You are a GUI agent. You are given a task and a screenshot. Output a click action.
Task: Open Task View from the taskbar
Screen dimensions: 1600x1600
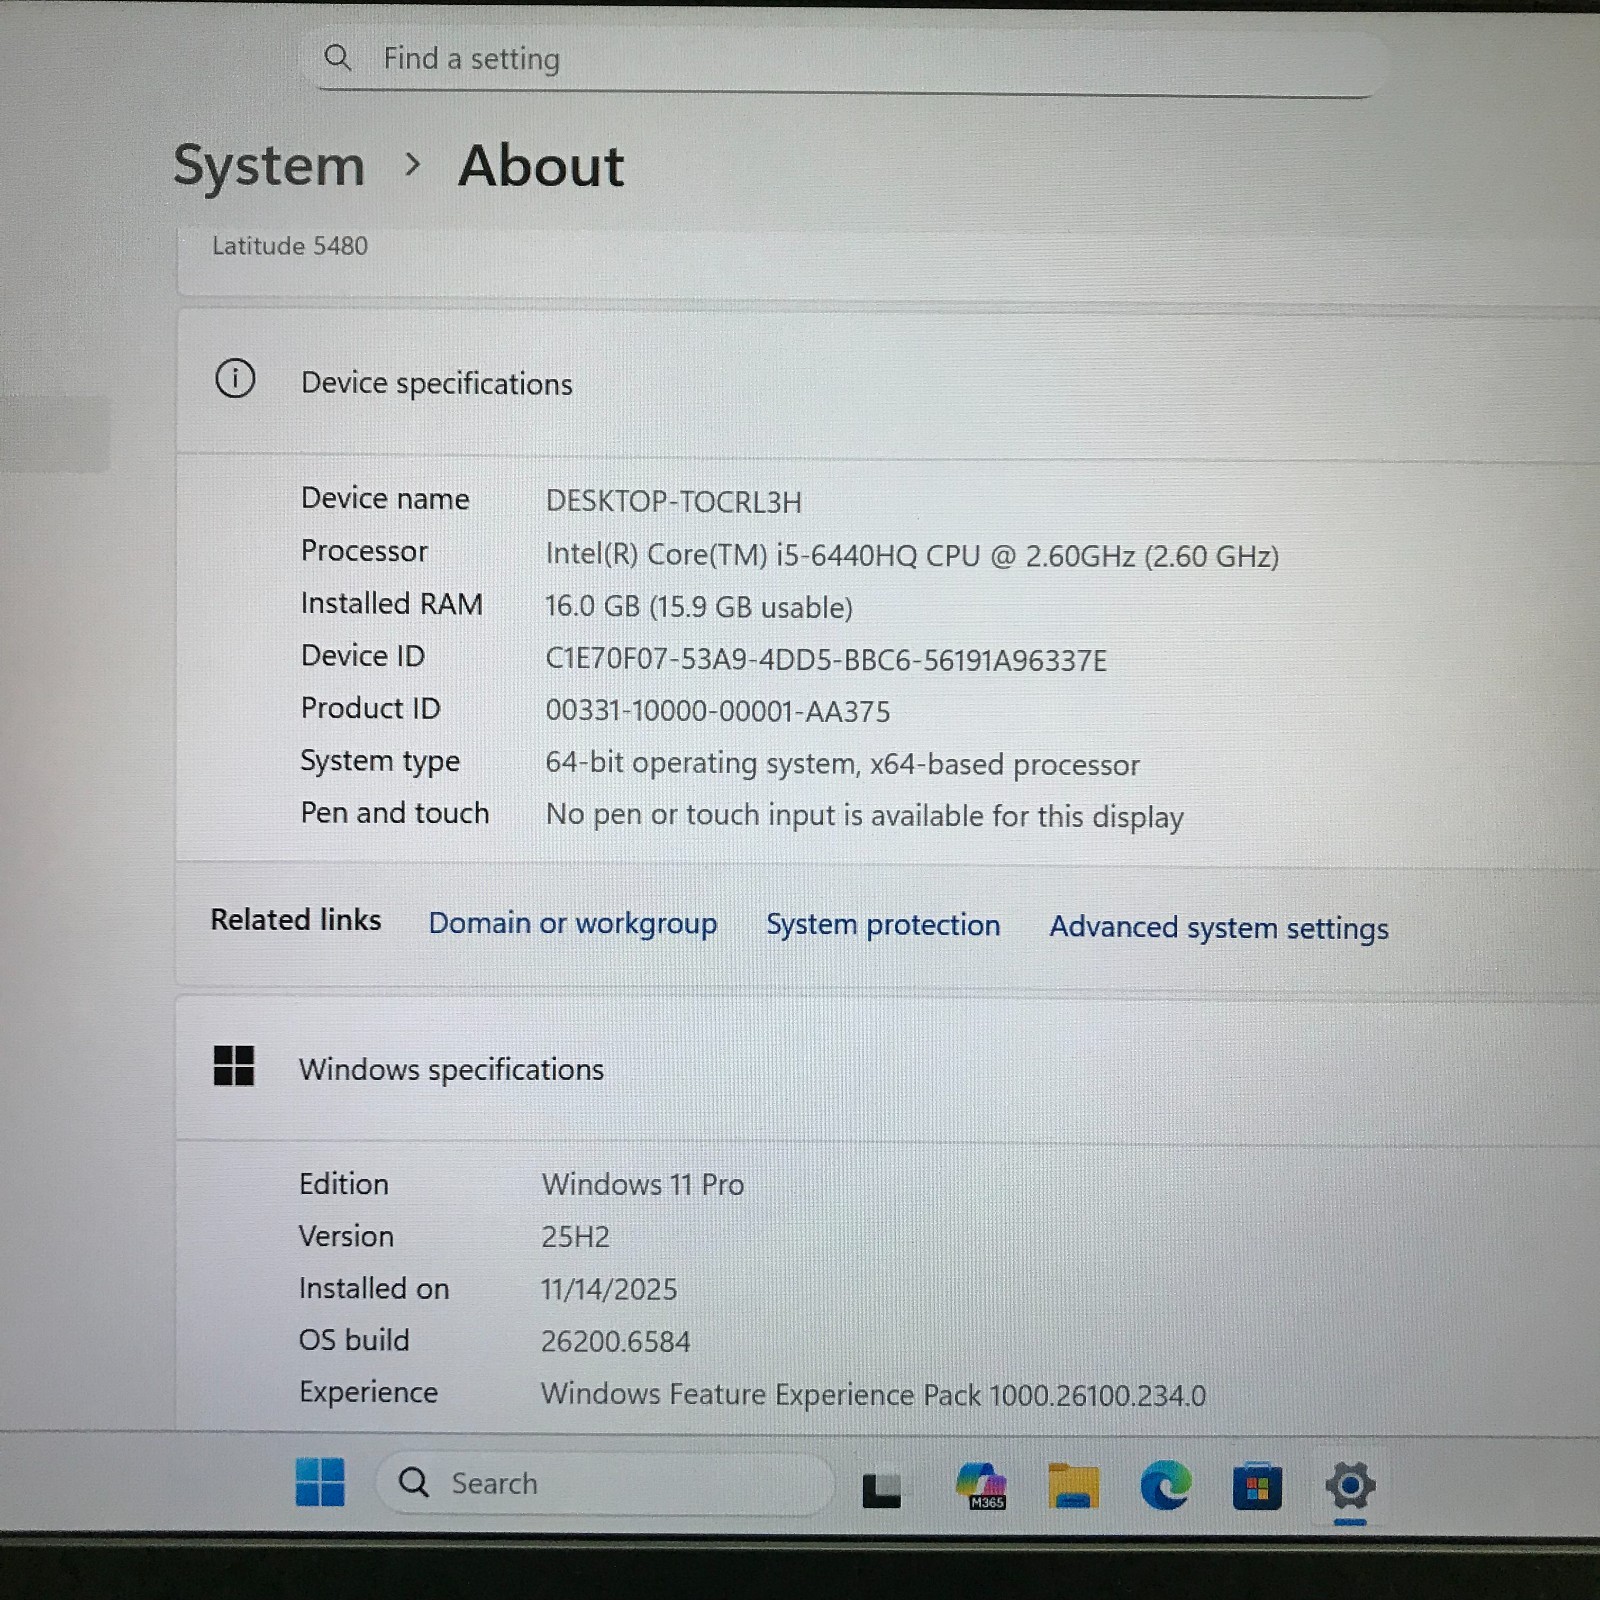point(881,1489)
